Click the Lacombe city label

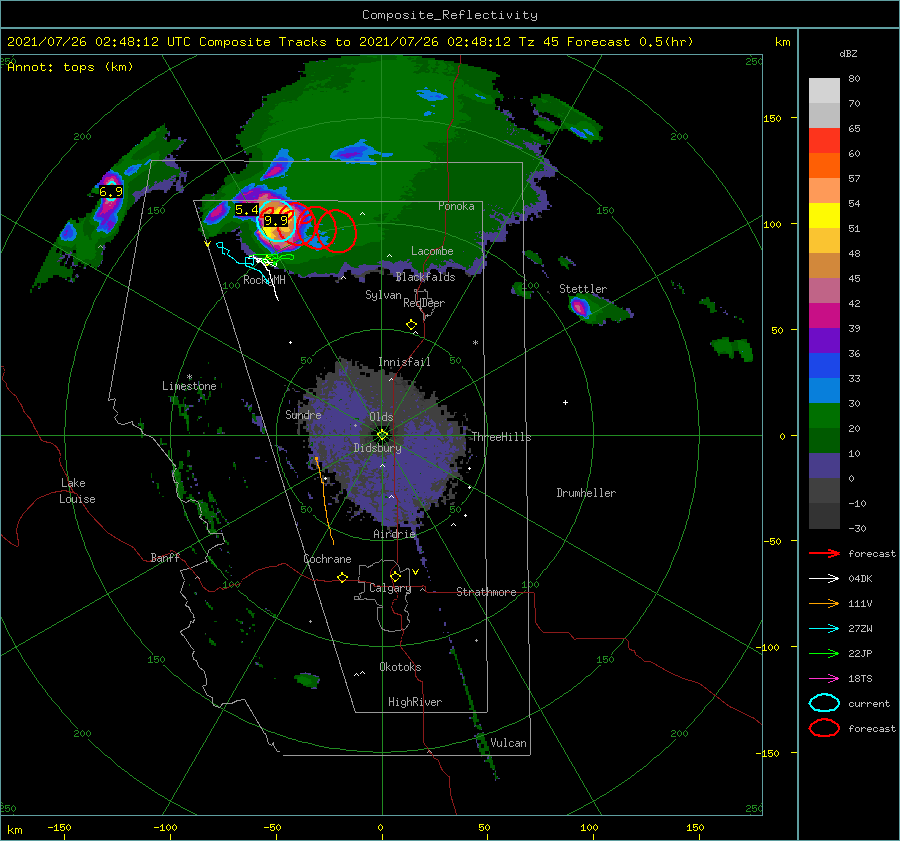(x=432, y=251)
